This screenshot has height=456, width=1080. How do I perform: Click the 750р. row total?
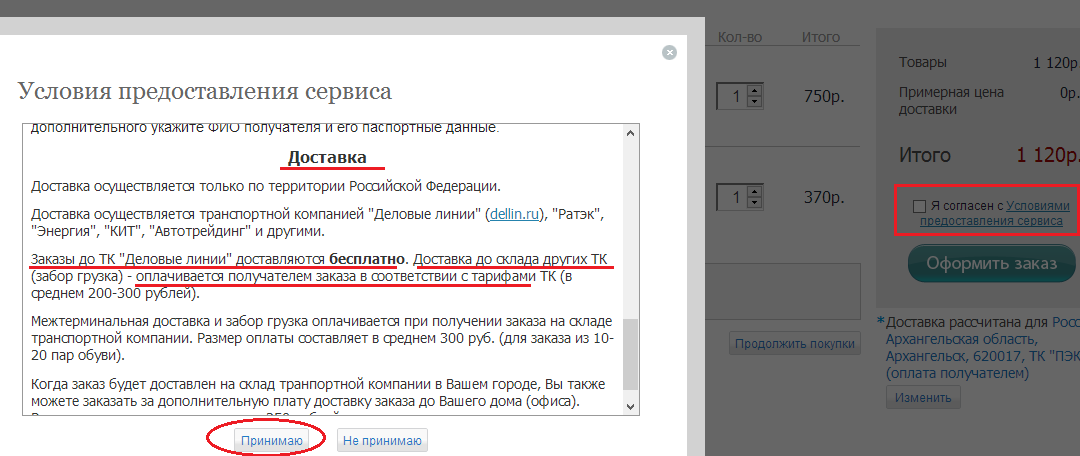(824, 96)
